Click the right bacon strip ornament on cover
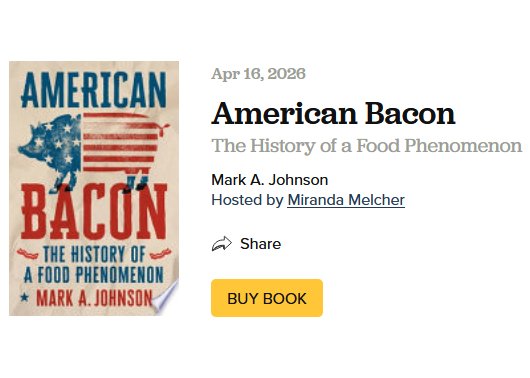530x378 pixels. click(160, 254)
